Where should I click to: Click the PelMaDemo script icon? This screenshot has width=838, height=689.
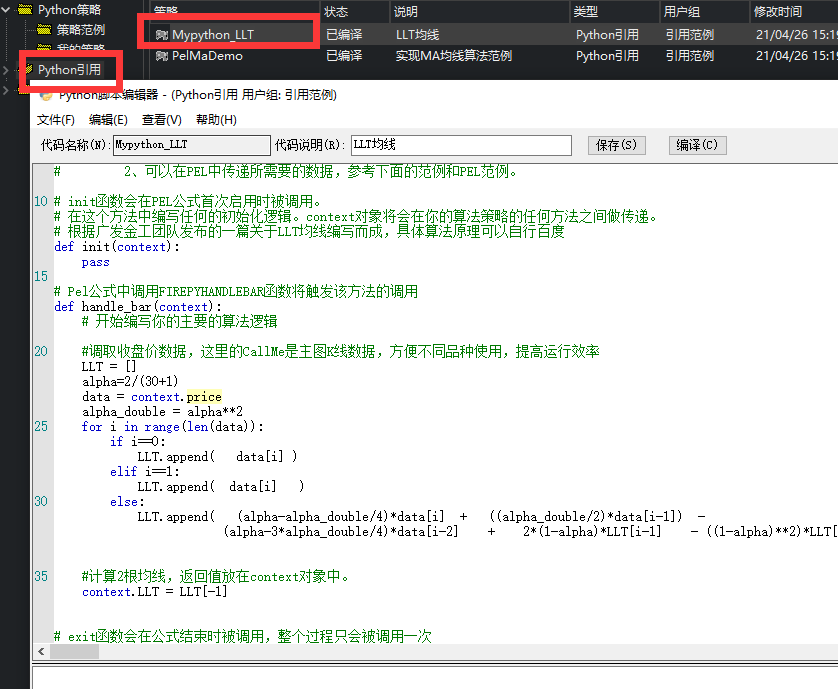(x=161, y=56)
